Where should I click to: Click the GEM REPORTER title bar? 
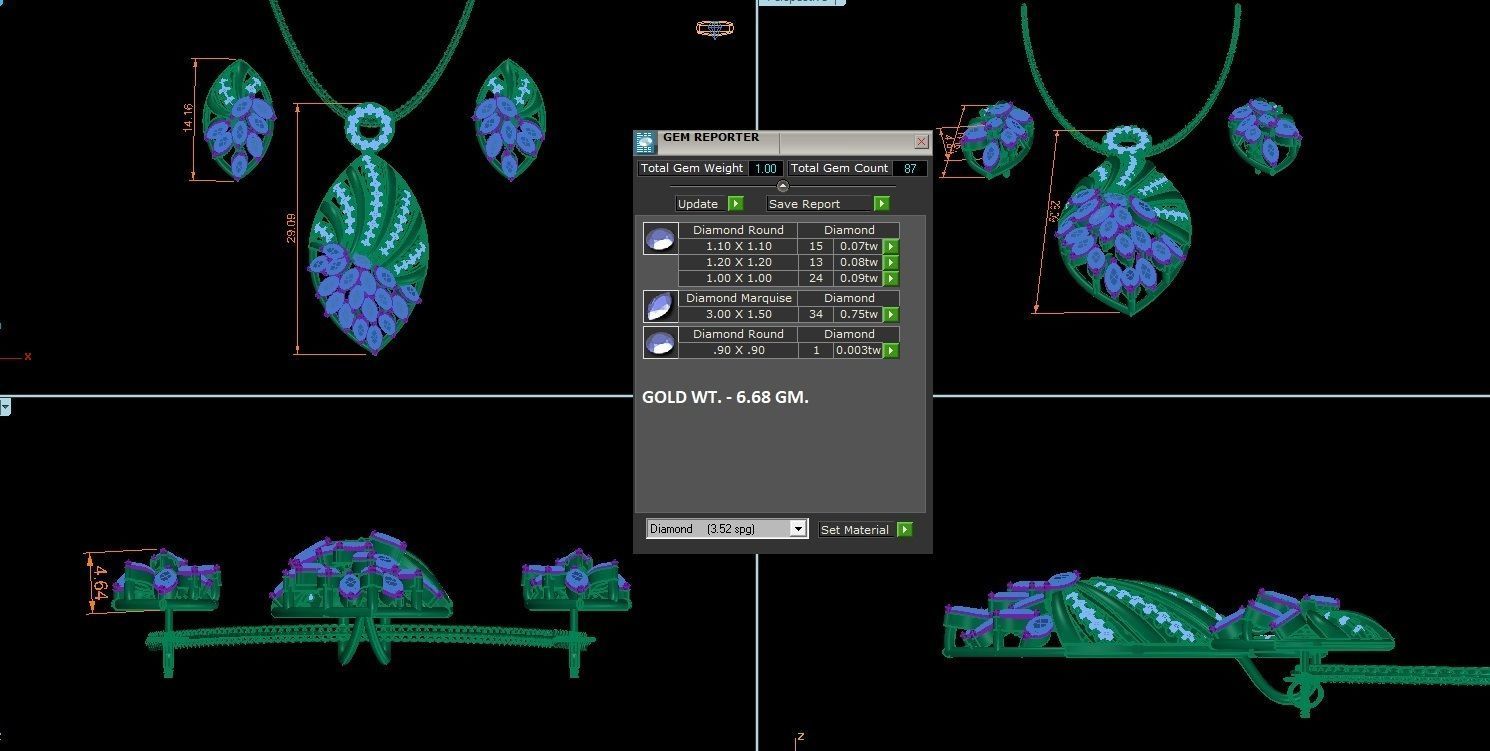click(x=783, y=142)
